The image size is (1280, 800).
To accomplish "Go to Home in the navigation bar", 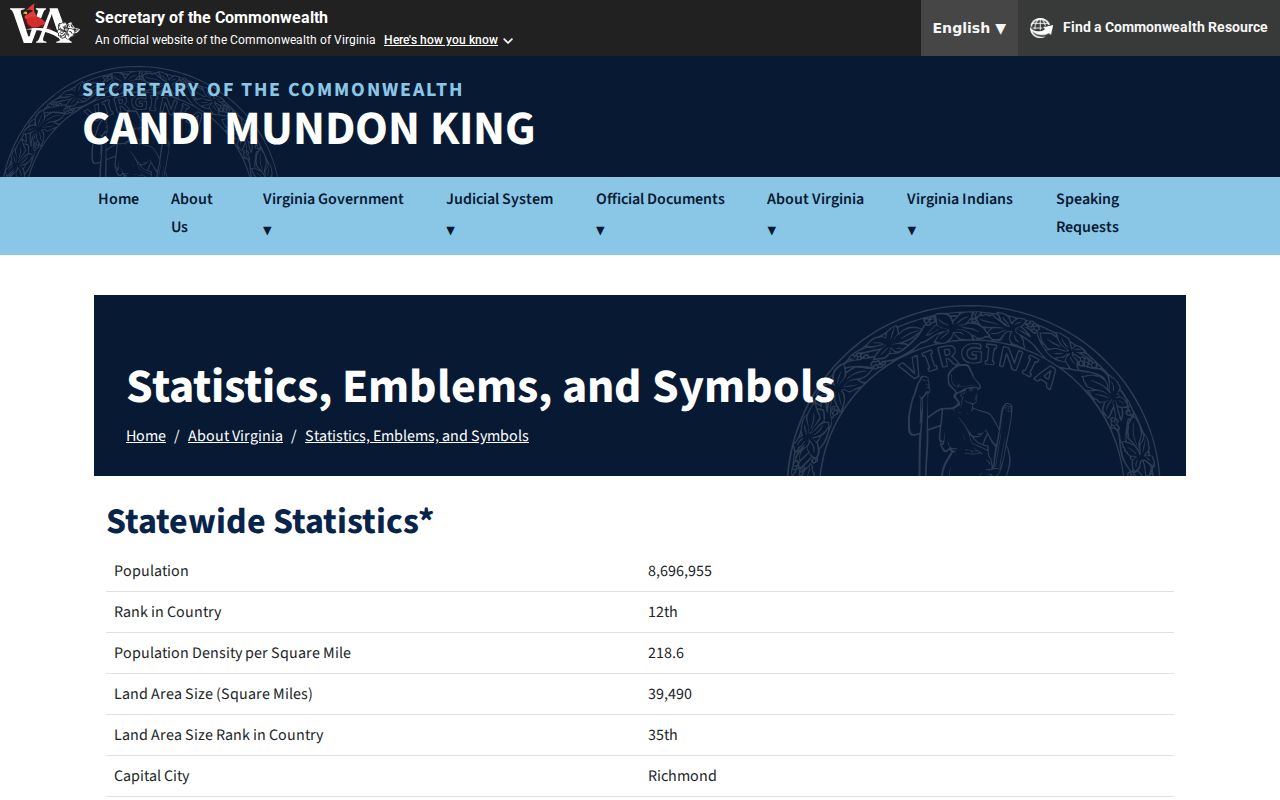I will point(118,199).
